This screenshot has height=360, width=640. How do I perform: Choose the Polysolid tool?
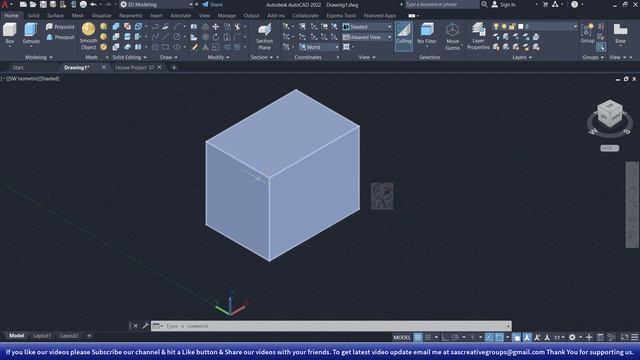coord(60,27)
